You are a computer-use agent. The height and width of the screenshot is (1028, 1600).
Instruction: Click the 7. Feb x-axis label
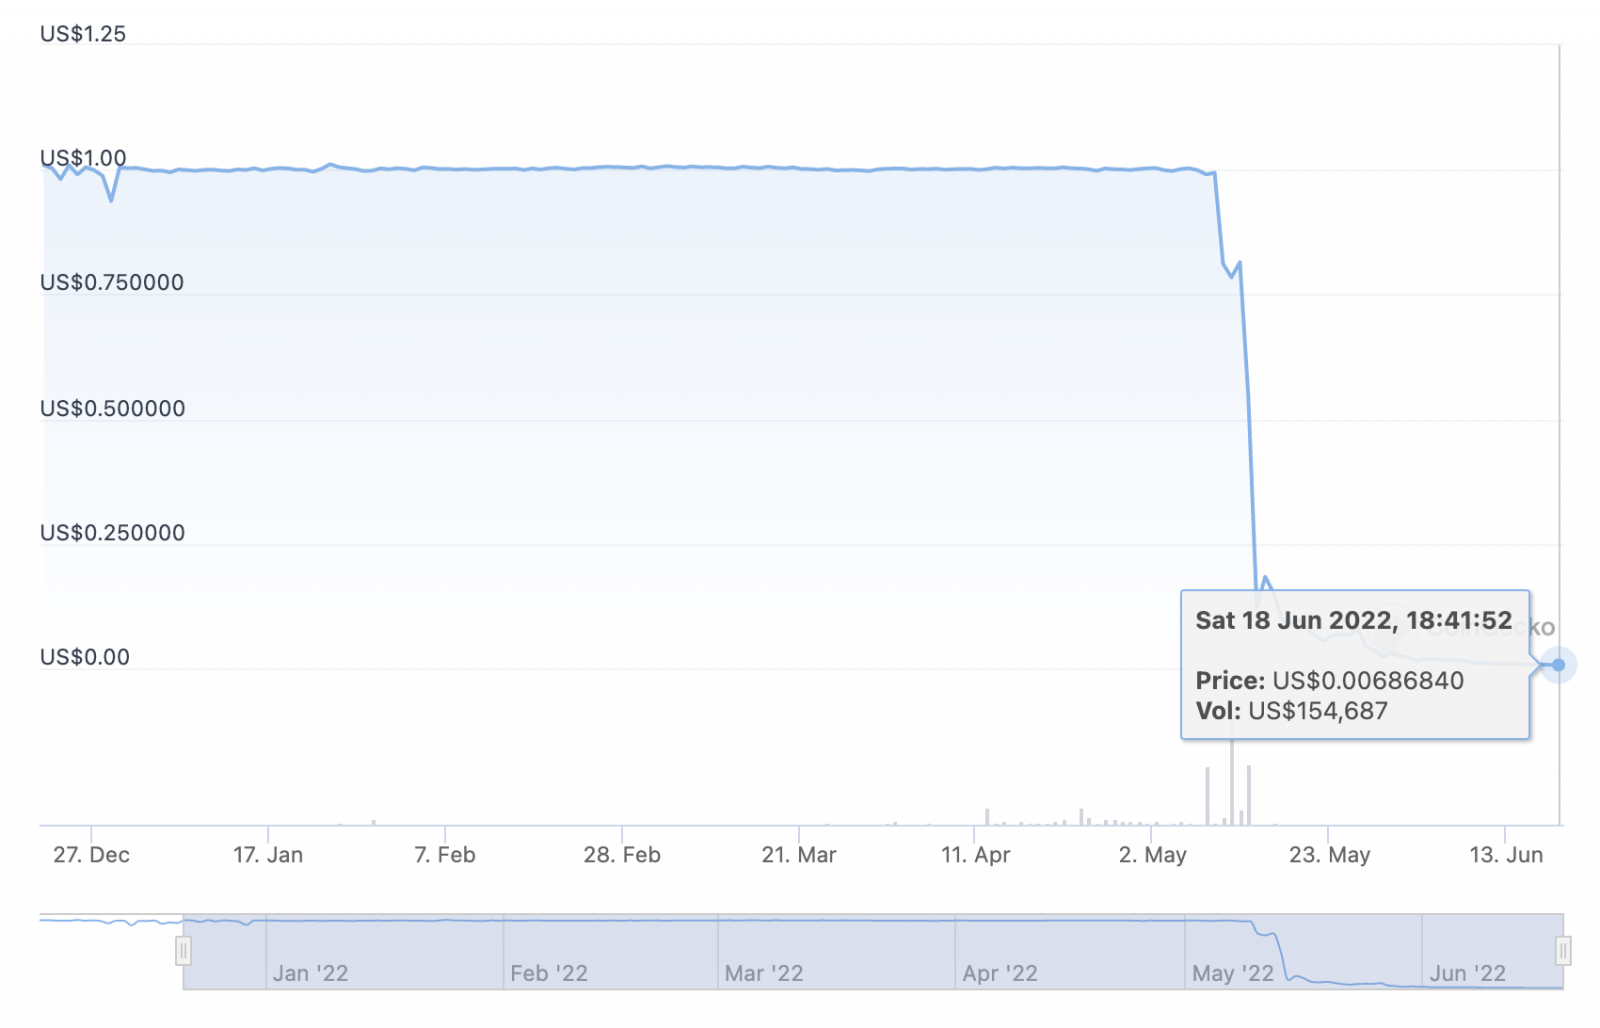pyautogui.click(x=445, y=855)
